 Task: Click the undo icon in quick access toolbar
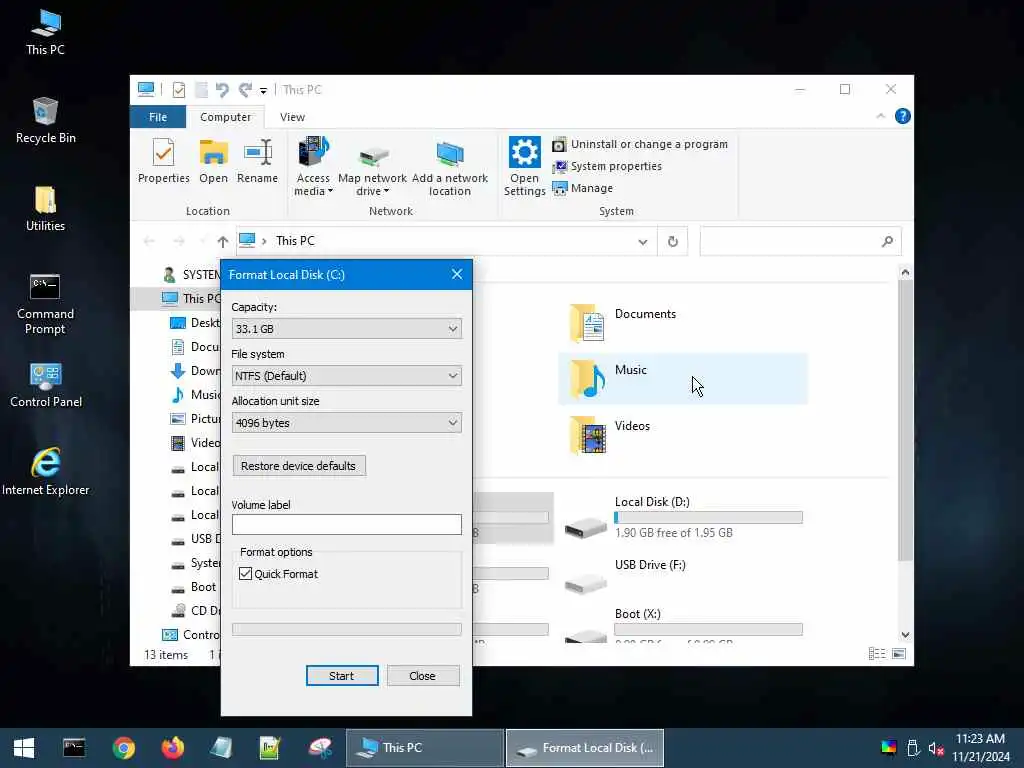[x=222, y=89]
